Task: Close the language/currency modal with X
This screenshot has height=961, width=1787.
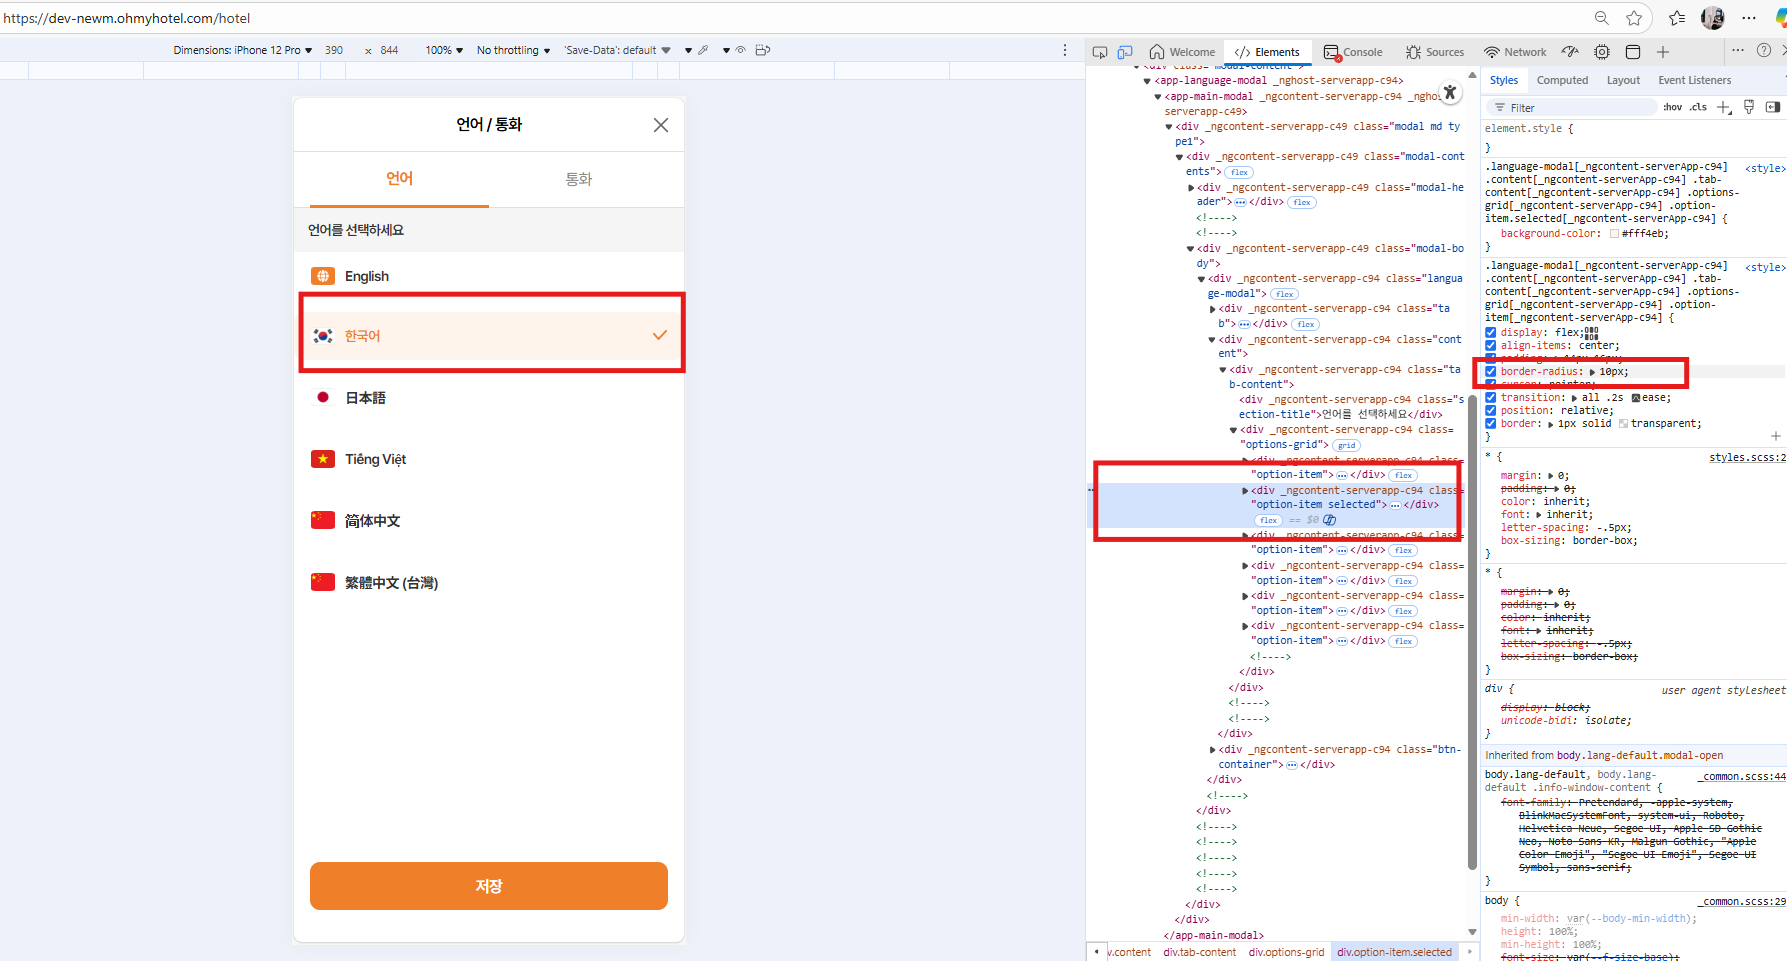Action: pyautogui.click(x=660, y=125)
